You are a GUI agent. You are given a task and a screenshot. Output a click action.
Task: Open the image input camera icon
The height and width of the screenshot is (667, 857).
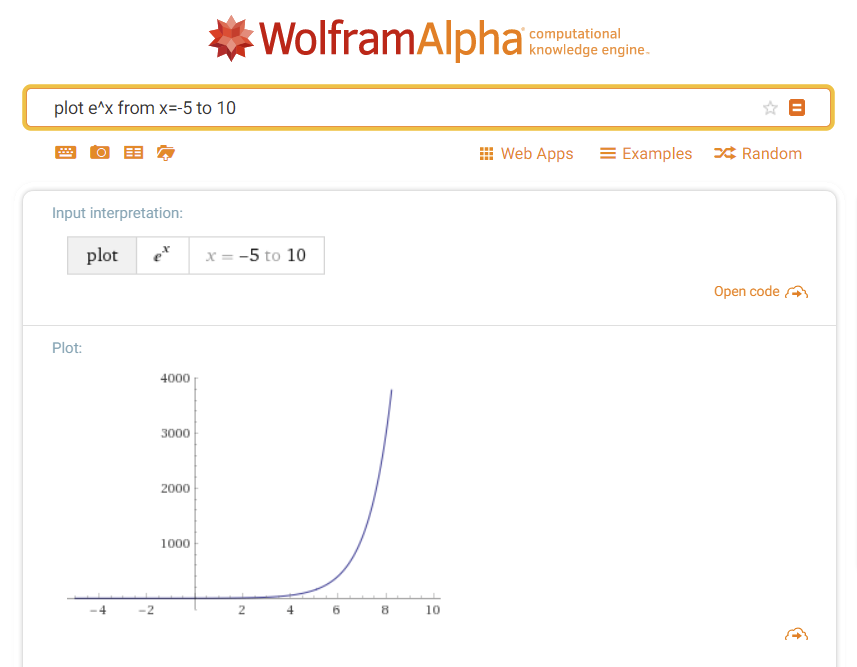tap(99, 153)
